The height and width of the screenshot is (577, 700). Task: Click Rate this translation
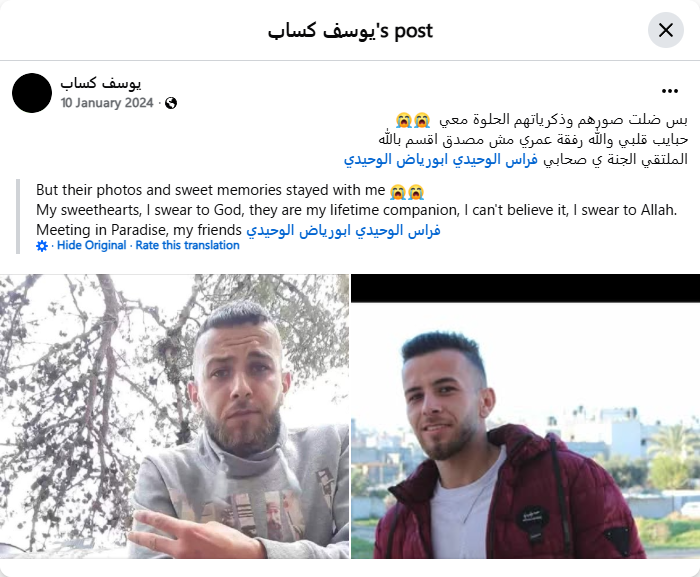point(188,245)
